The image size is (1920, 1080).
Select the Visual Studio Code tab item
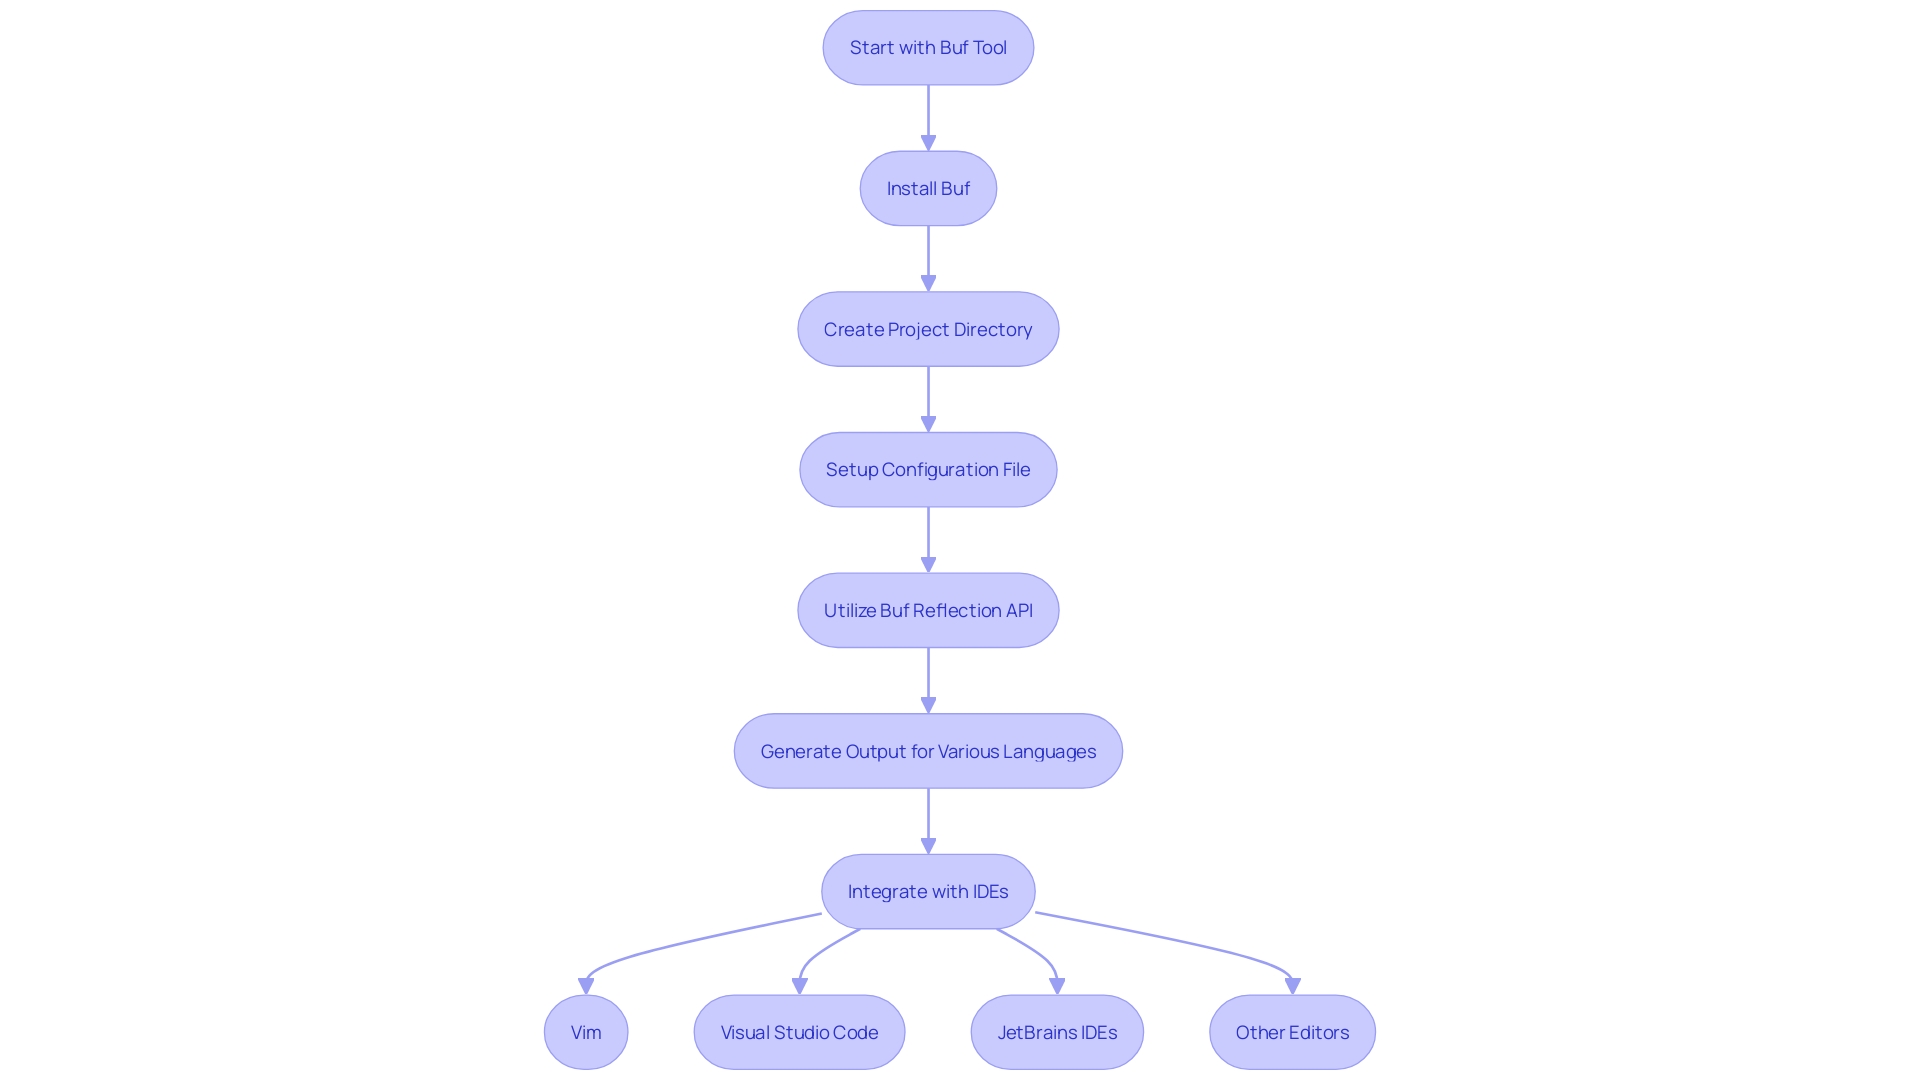pos(799,1031)
